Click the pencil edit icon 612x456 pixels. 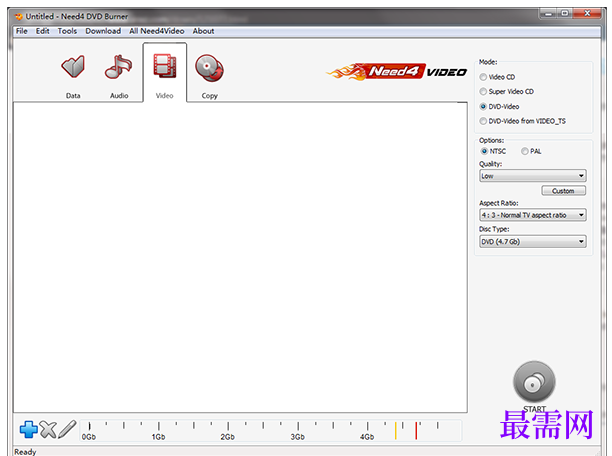[x=67, y=429]
